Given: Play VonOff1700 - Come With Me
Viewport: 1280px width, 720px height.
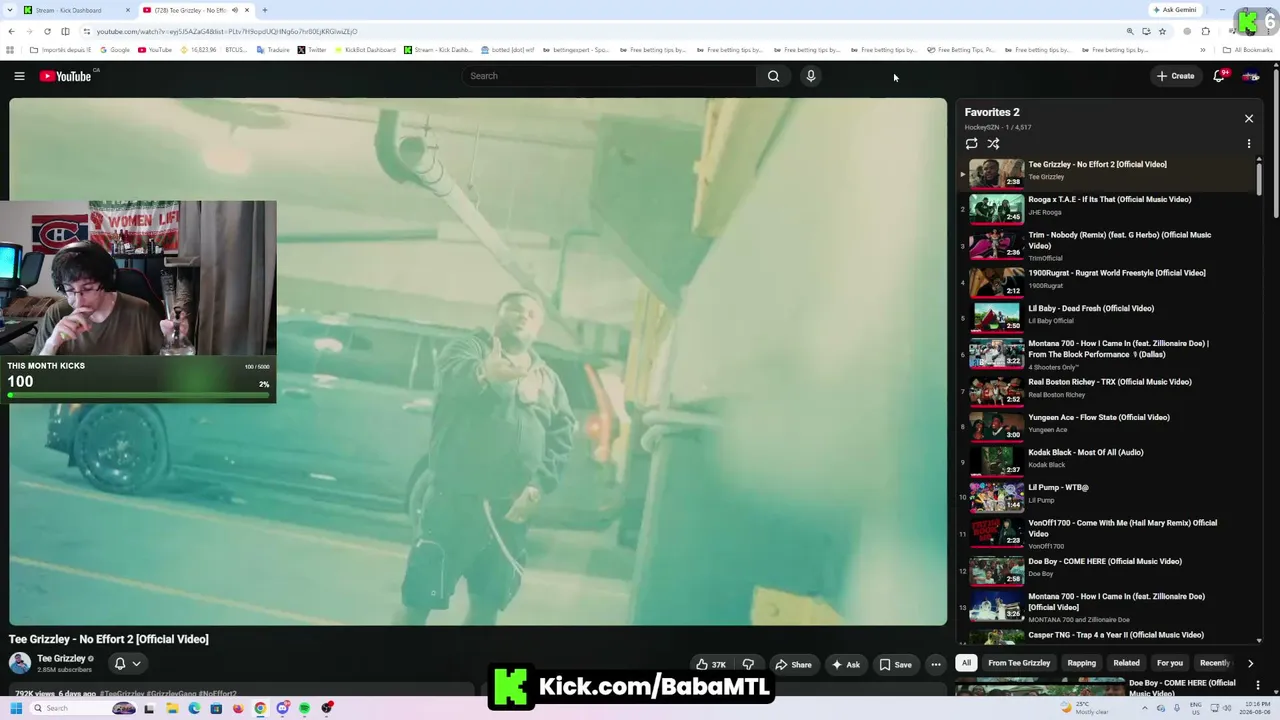Looking at the screenshot, I should 1107,535.
